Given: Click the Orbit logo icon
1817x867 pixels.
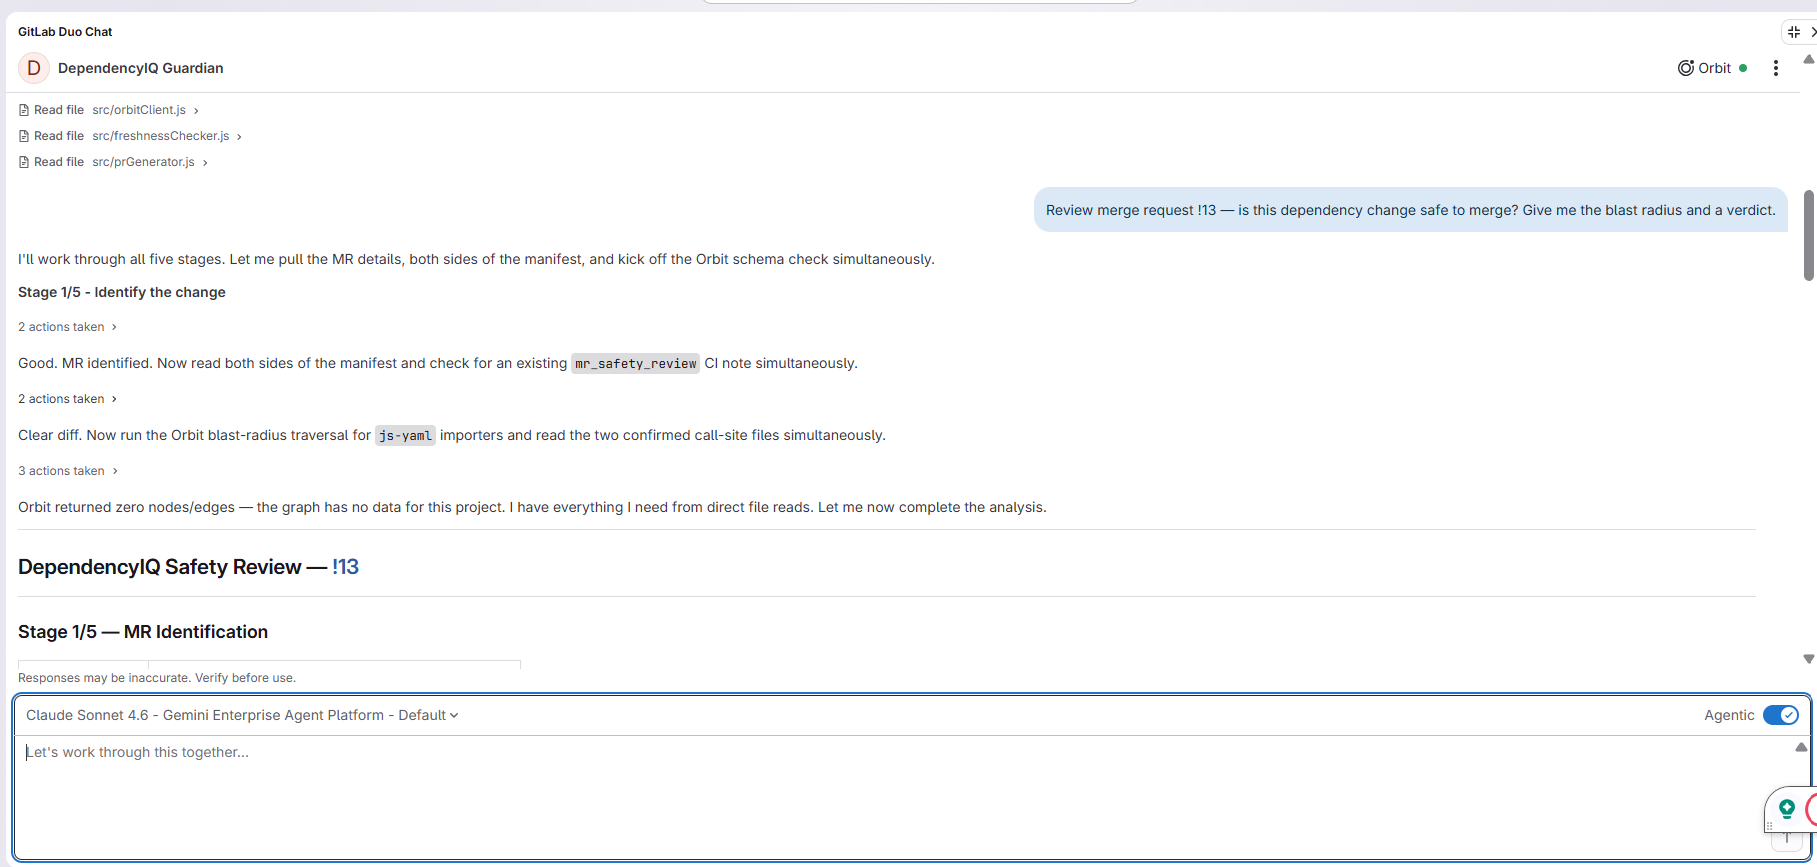Looking at the screenshot, I should pyautogui.click(x=1686, y=68).
